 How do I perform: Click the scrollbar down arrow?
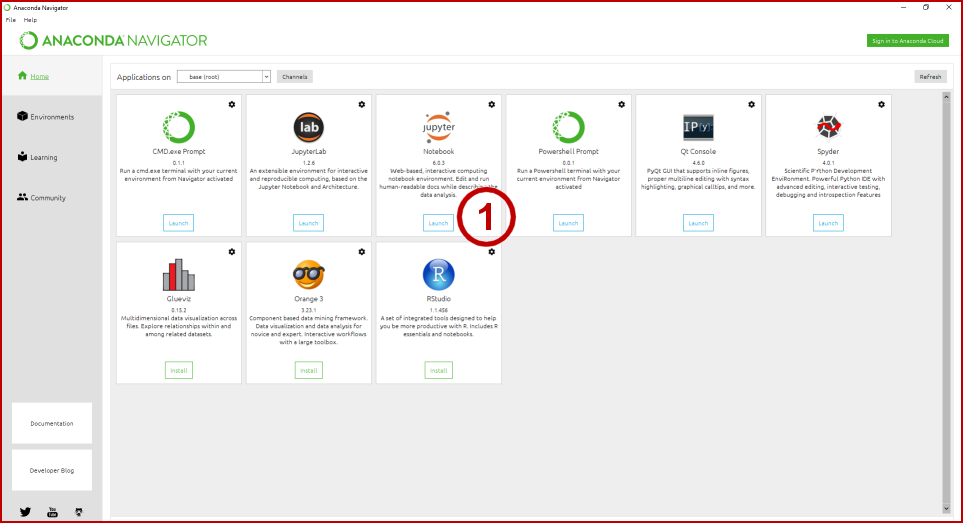946,509
